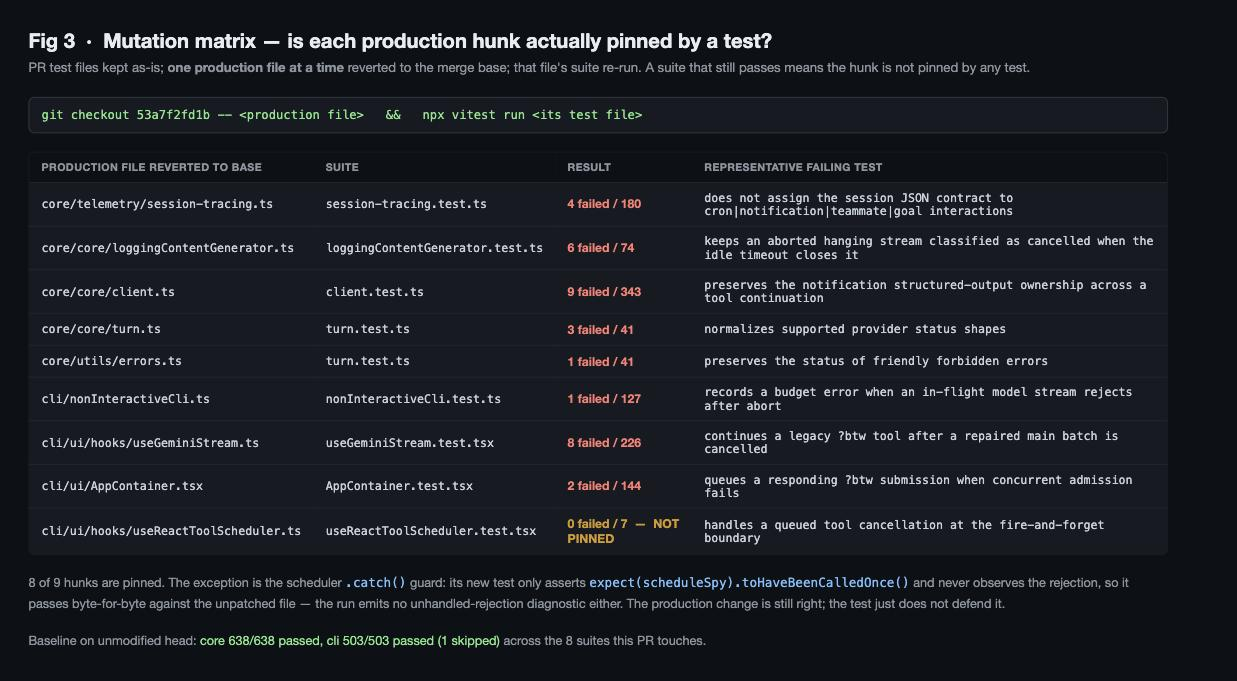Screen dimensions: 1237x681
Task: Click 'continues a legacy ?btw tool' test
Action: pyautogui.click(x=911, y=443)
